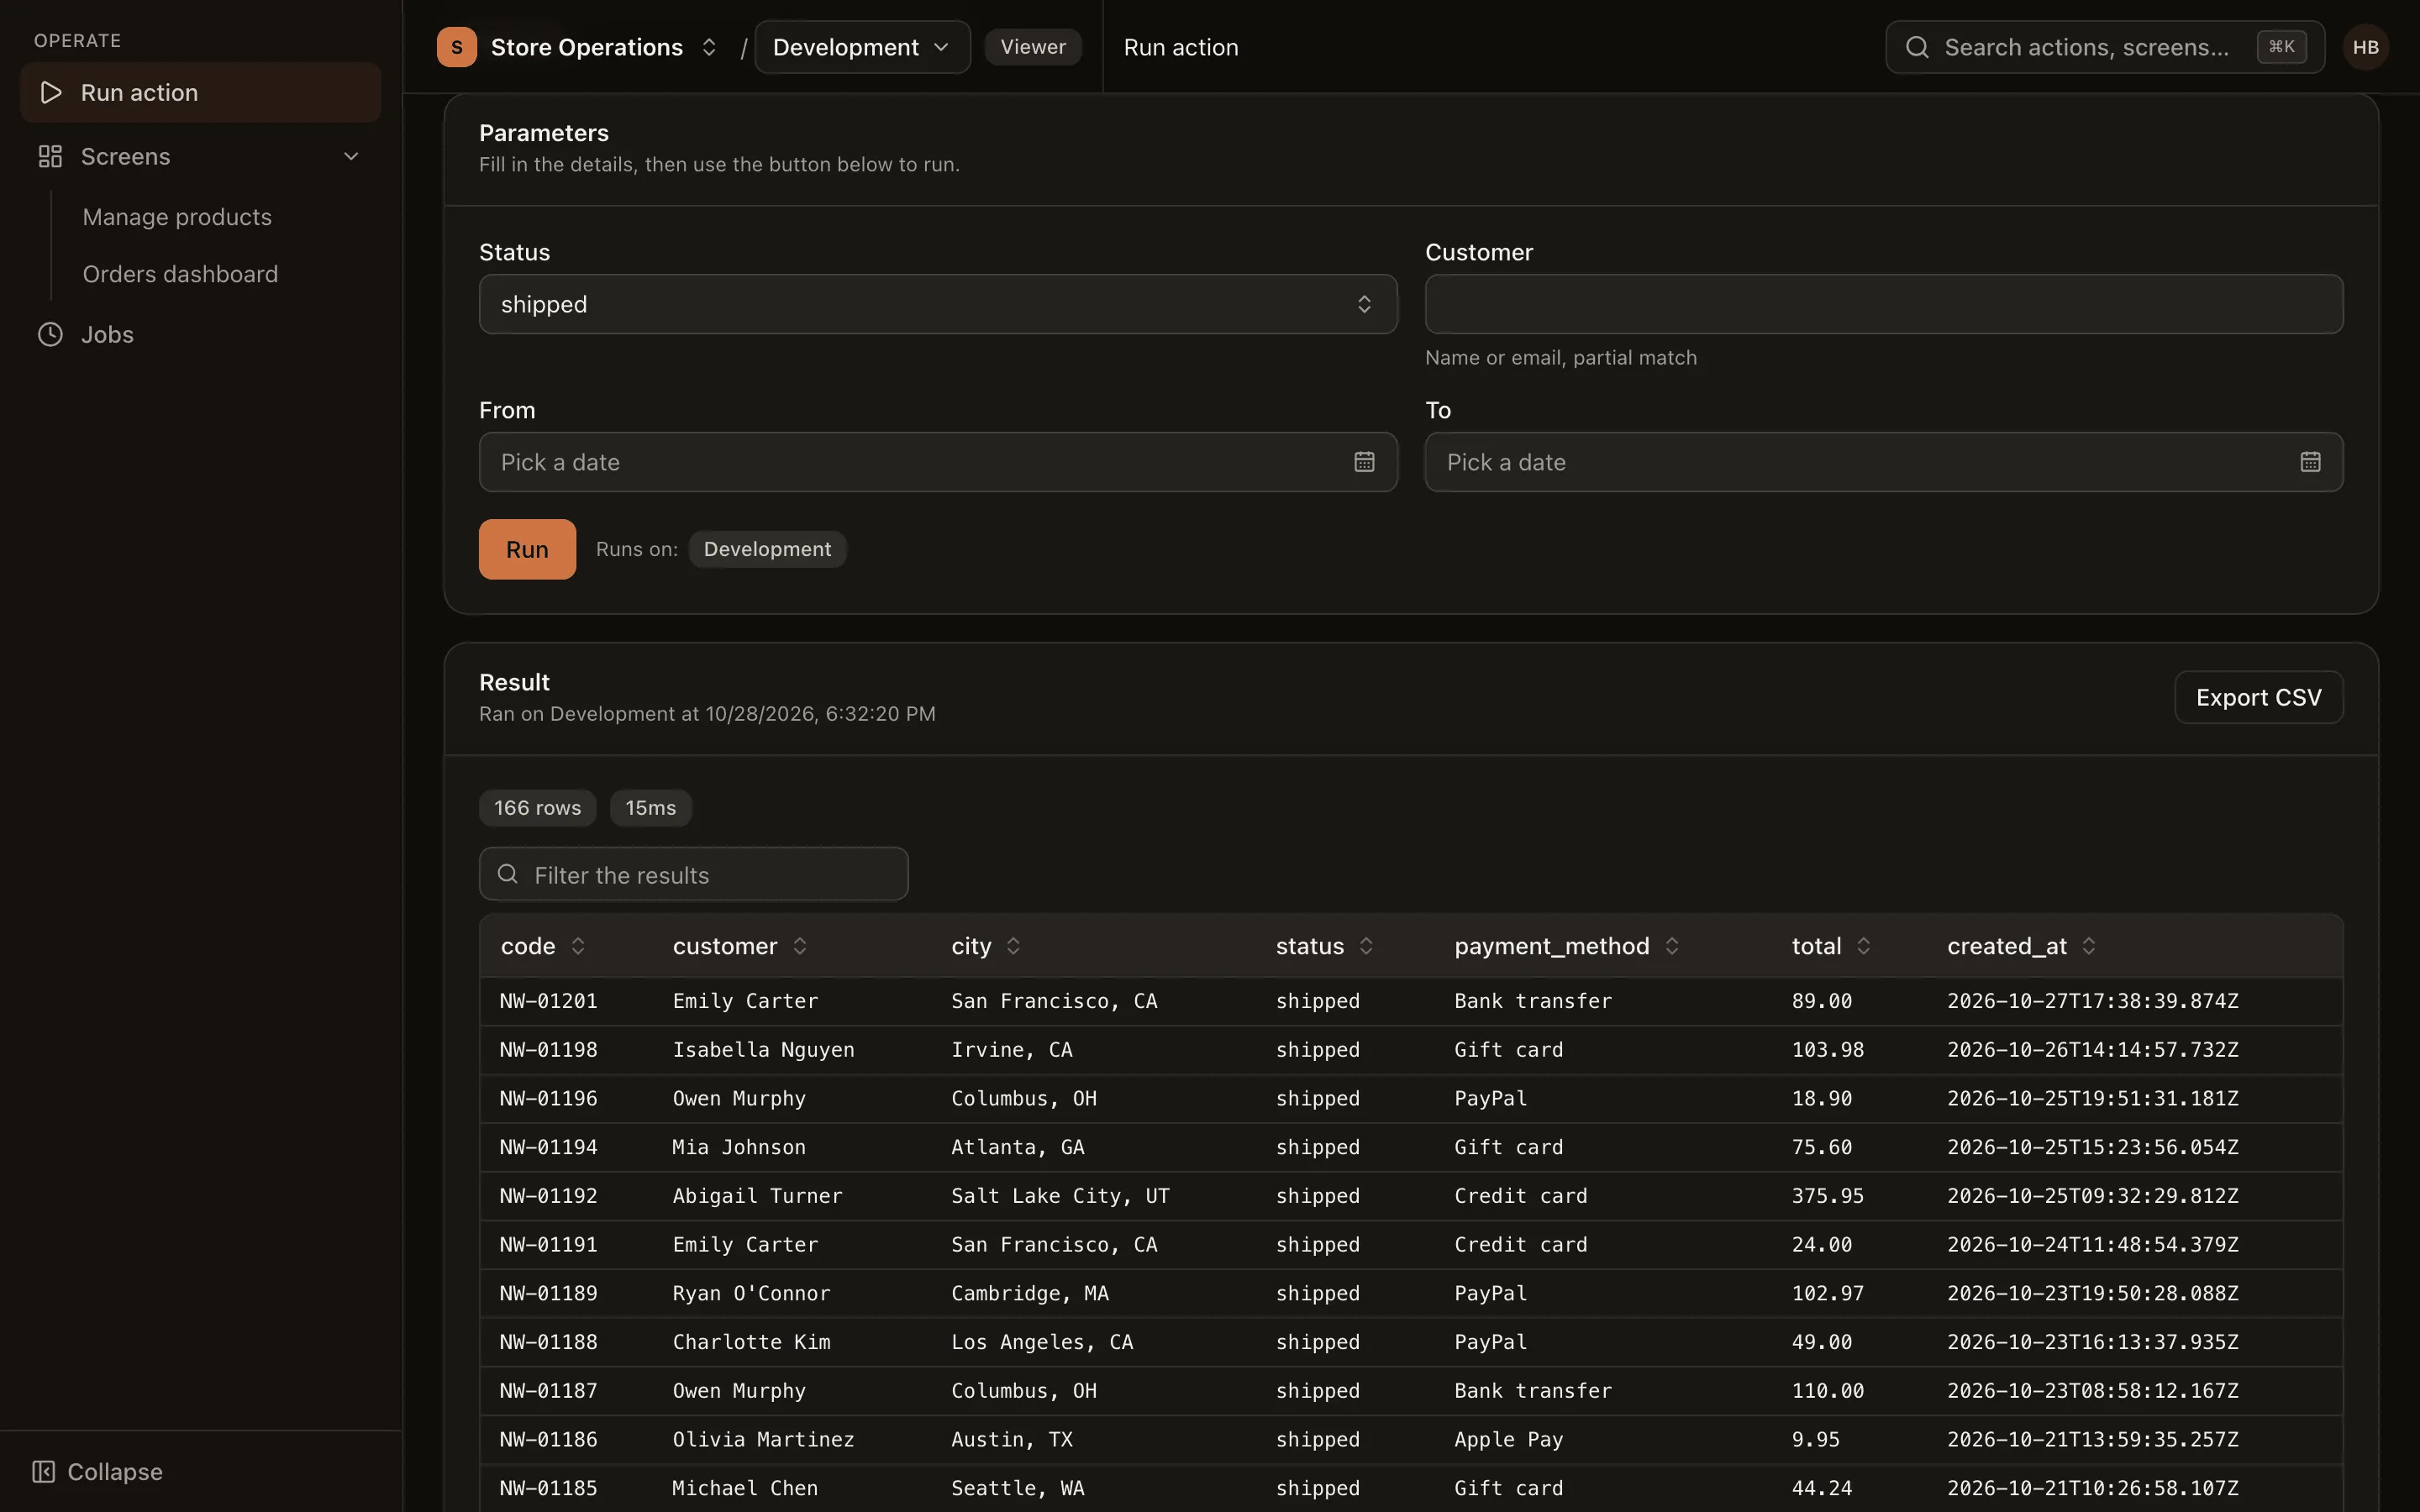Collapse the sidebar with Collapse button

coord(98,1471)
